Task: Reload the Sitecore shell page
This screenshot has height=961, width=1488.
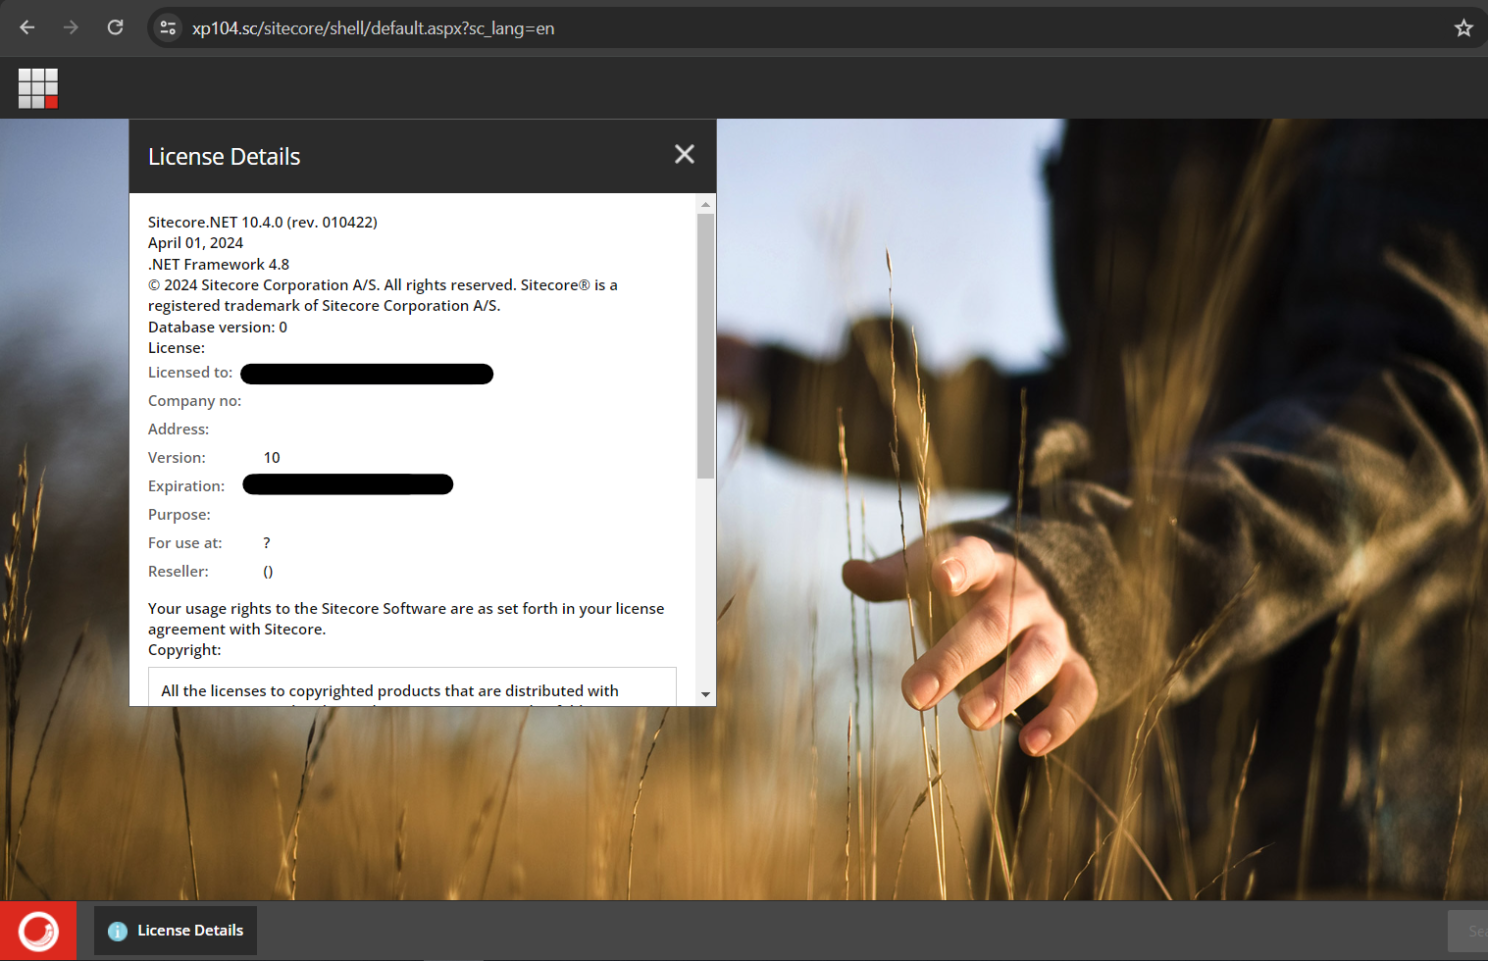Action: [114, 28]
